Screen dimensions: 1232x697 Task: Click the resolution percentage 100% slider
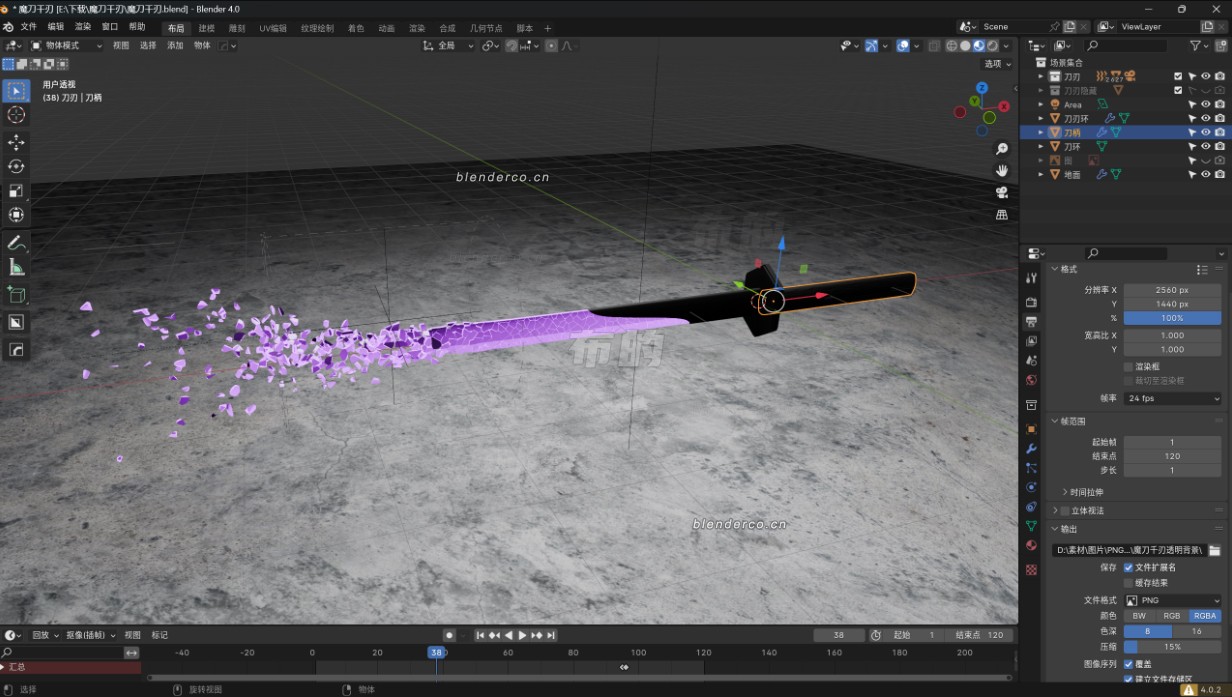tap(1172, 318)
